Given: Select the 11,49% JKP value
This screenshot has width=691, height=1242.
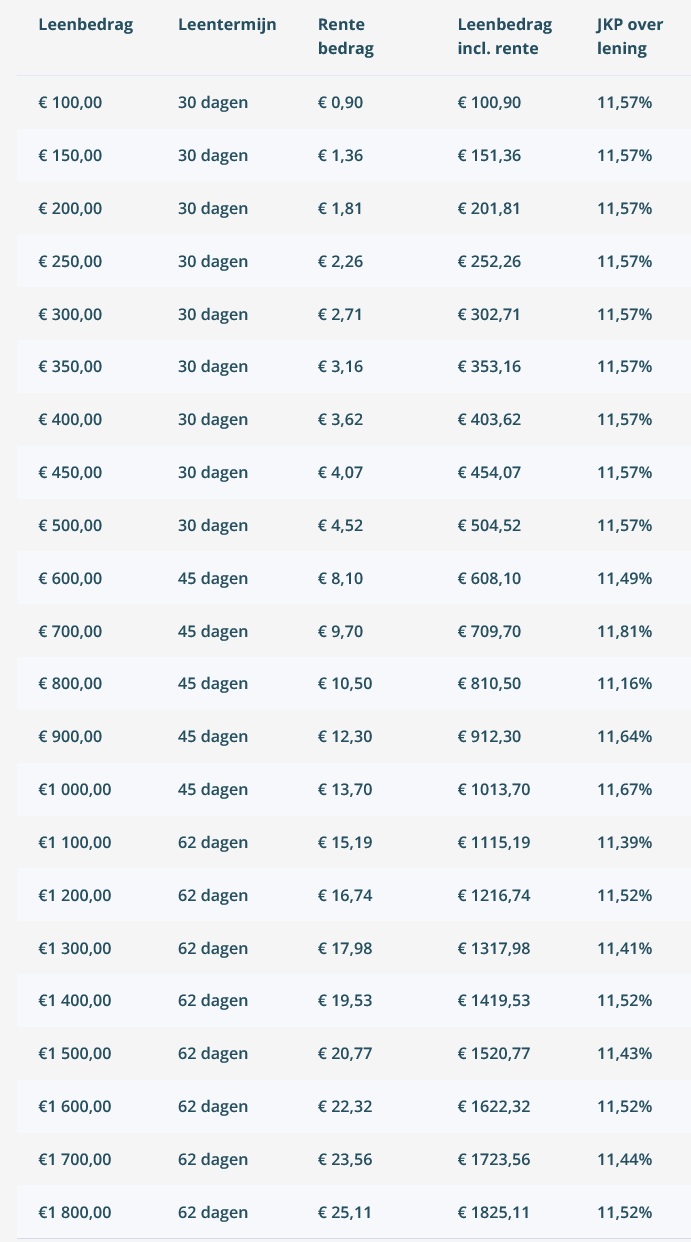Looking at the screenshot, I should coord(624,579).
